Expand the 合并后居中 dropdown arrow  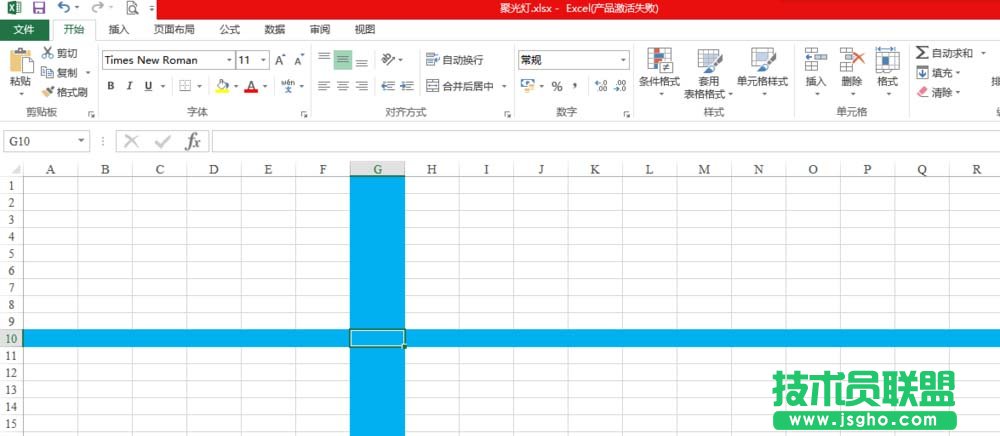(504, 86)
